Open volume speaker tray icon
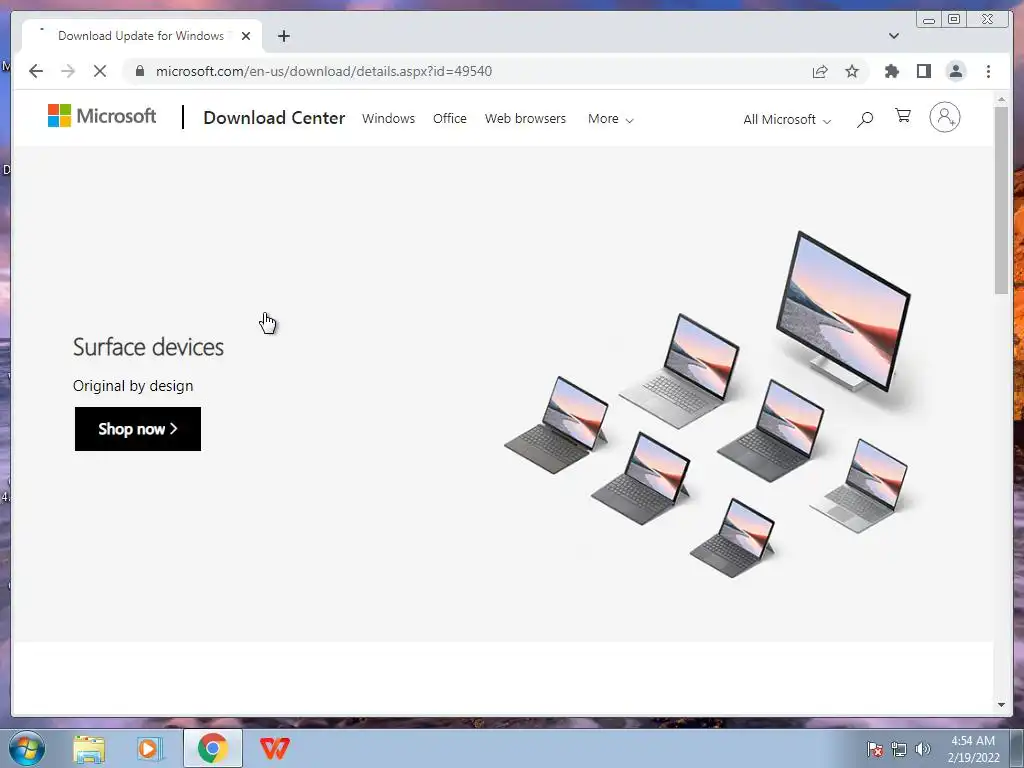This screenshot has width=1024, height=768. coord(923,749)
